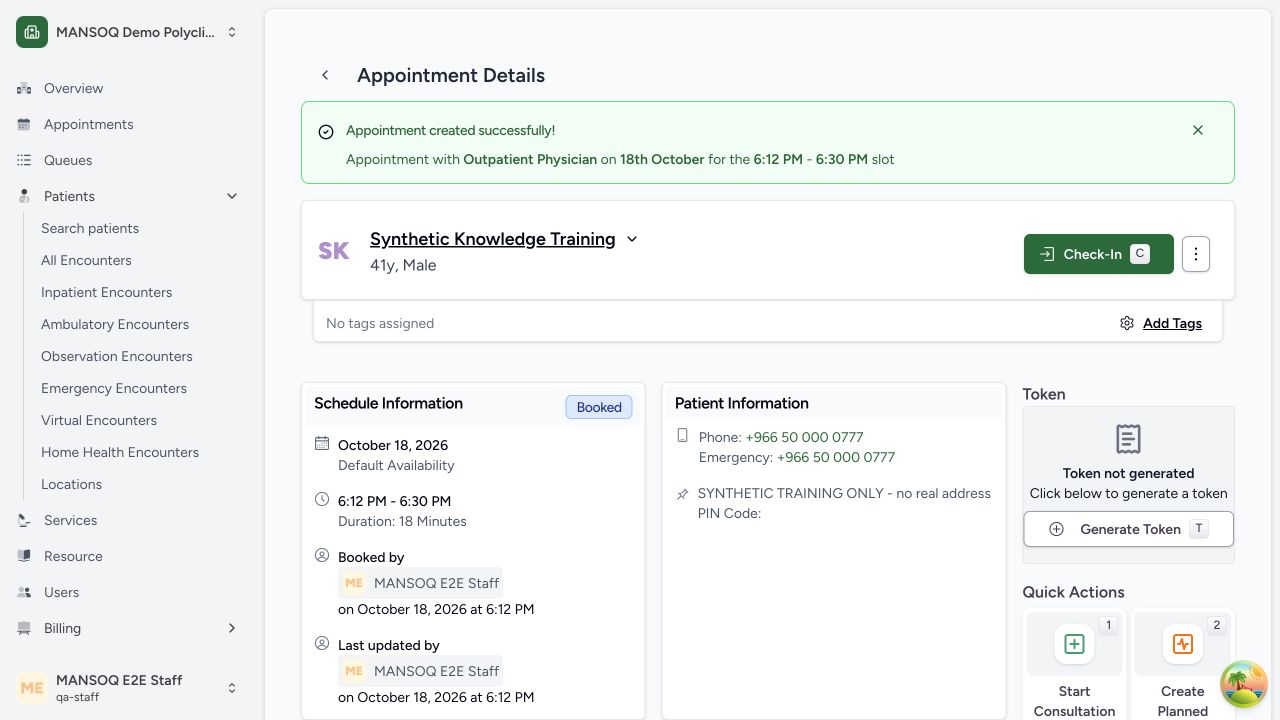Click the gear icon next to Add Tags

pos(1127,323)
